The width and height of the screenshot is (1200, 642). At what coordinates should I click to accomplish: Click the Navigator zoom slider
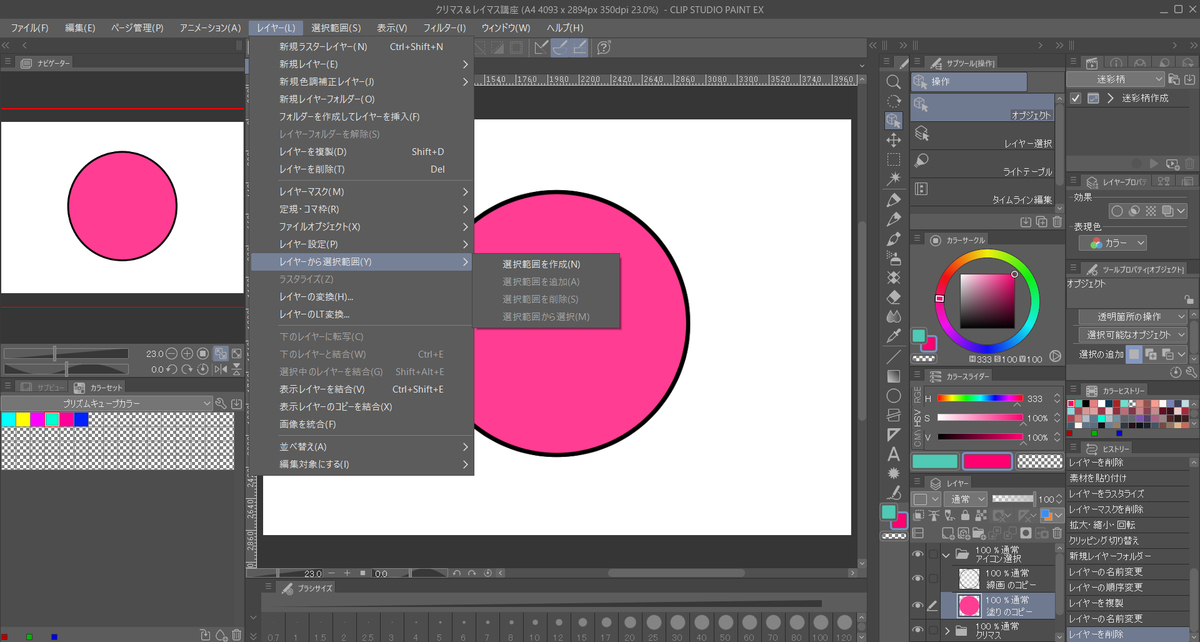pyautogui.click(x=66, y=353)
